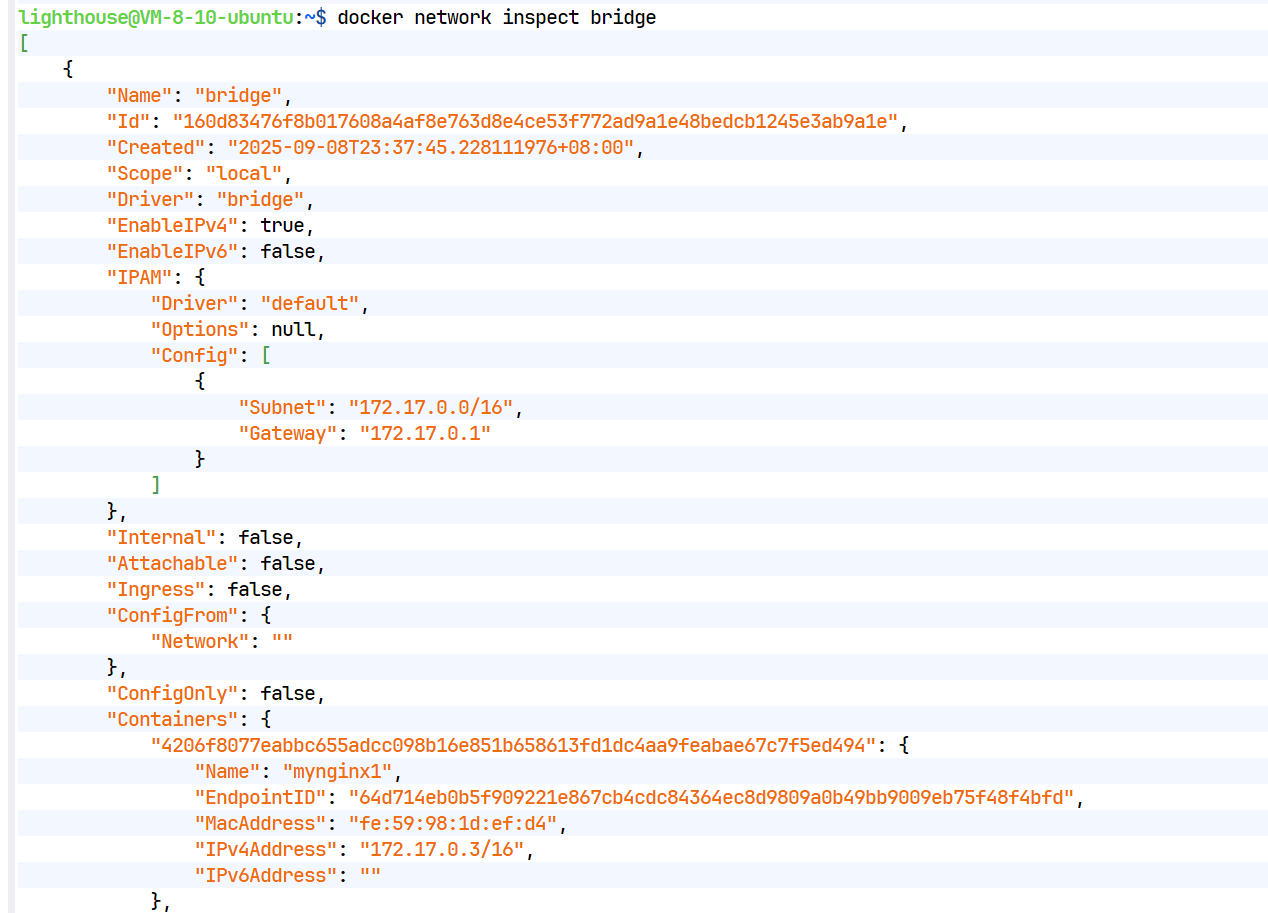Click the Gateway value "172.17.0.1"
This screenshot has height=913, width=1268.
425,433
